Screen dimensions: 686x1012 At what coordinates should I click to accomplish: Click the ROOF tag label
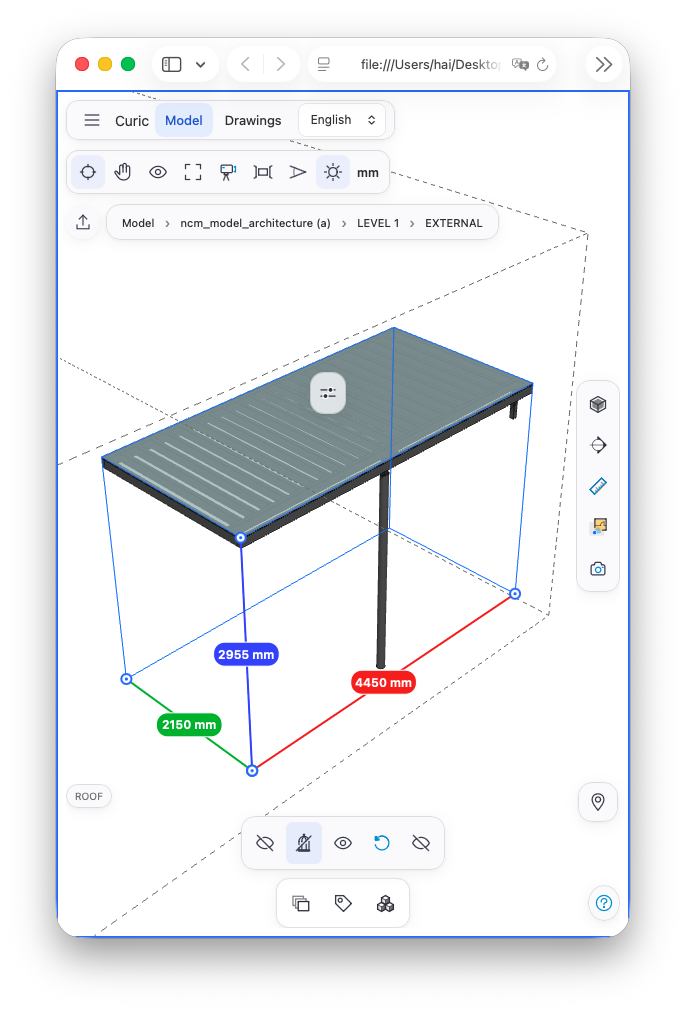point(89,796)
